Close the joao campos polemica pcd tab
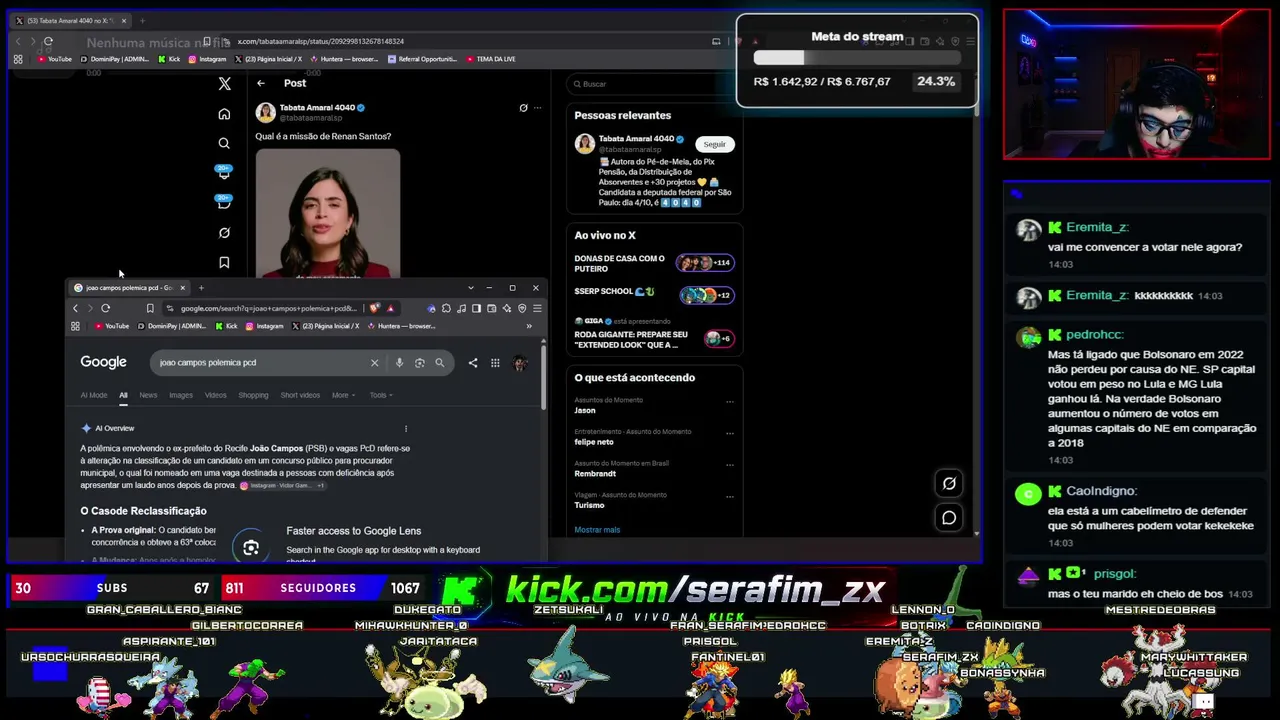Screen dimensions: 1280x720 pos(182,288)
